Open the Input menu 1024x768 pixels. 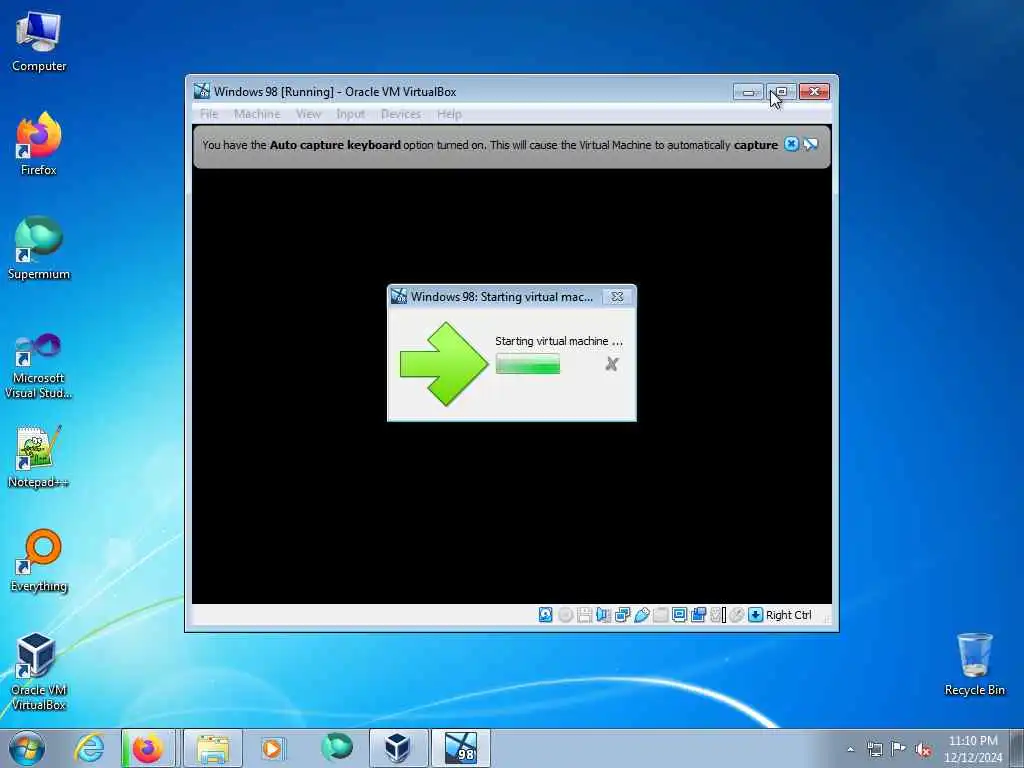tap(351, 114)
